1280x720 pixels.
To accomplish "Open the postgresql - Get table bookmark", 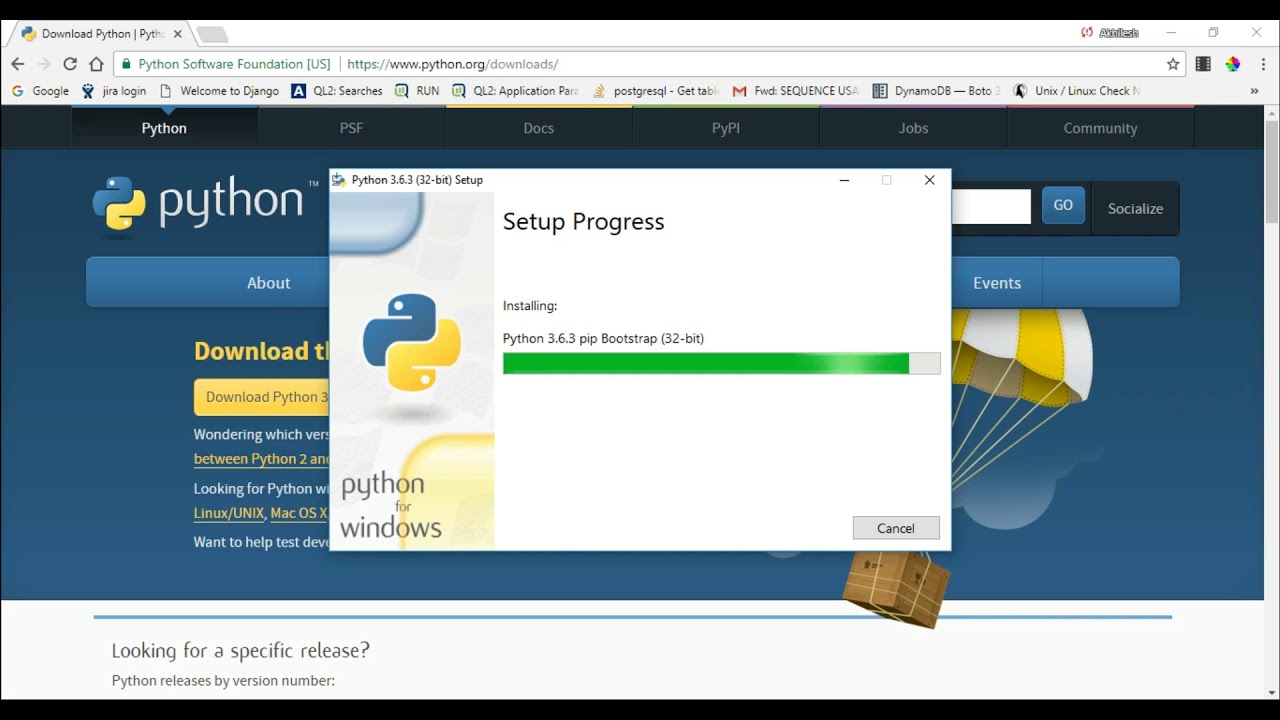I will click(x=656, y=91).
